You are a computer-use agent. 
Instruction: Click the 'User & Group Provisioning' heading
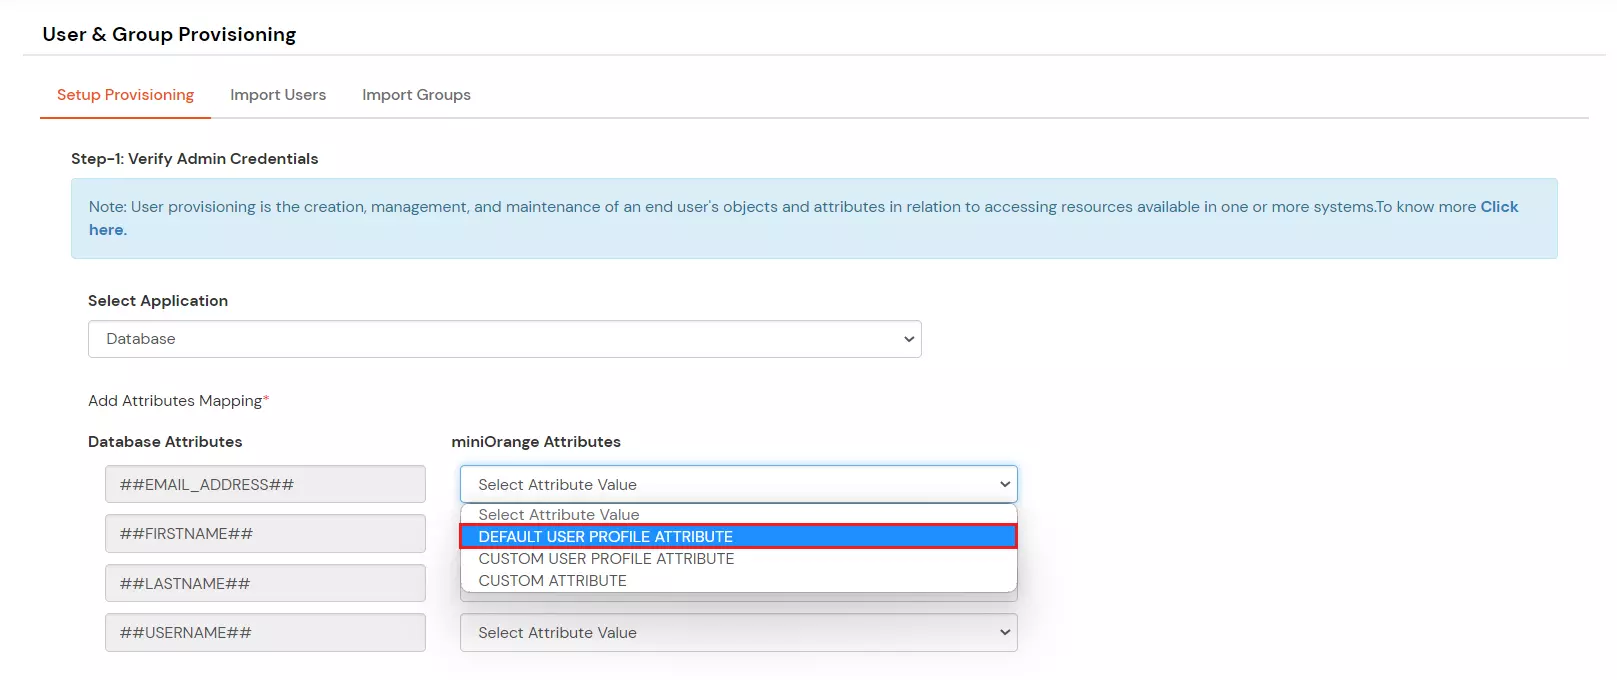(x=169, y=34)
